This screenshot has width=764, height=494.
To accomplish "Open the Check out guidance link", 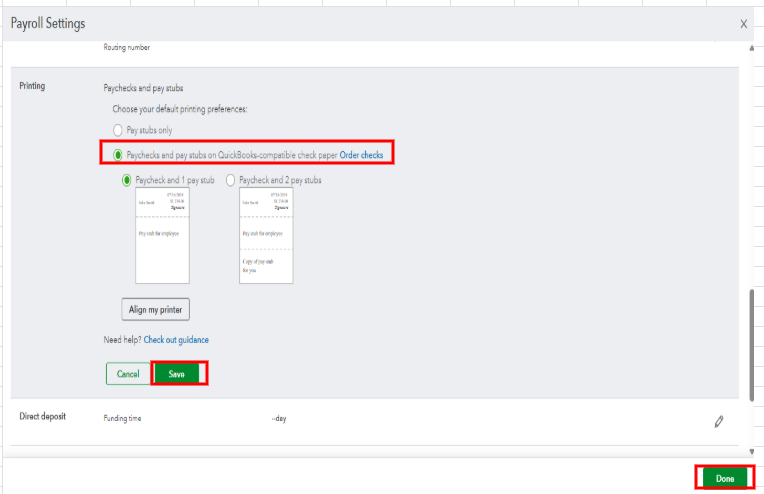I will tap(176, 340).
